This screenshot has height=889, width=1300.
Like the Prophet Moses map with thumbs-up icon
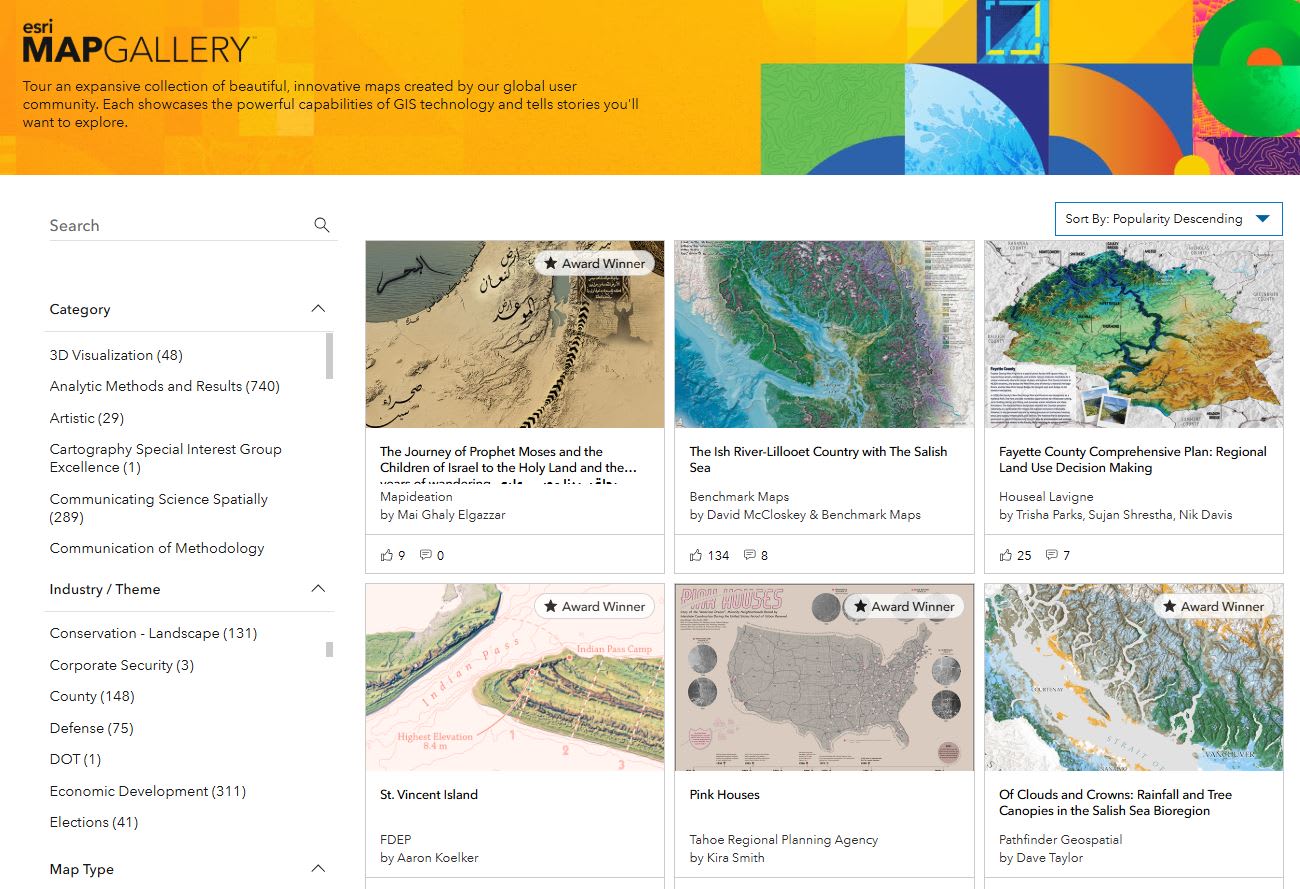point(388,555)
